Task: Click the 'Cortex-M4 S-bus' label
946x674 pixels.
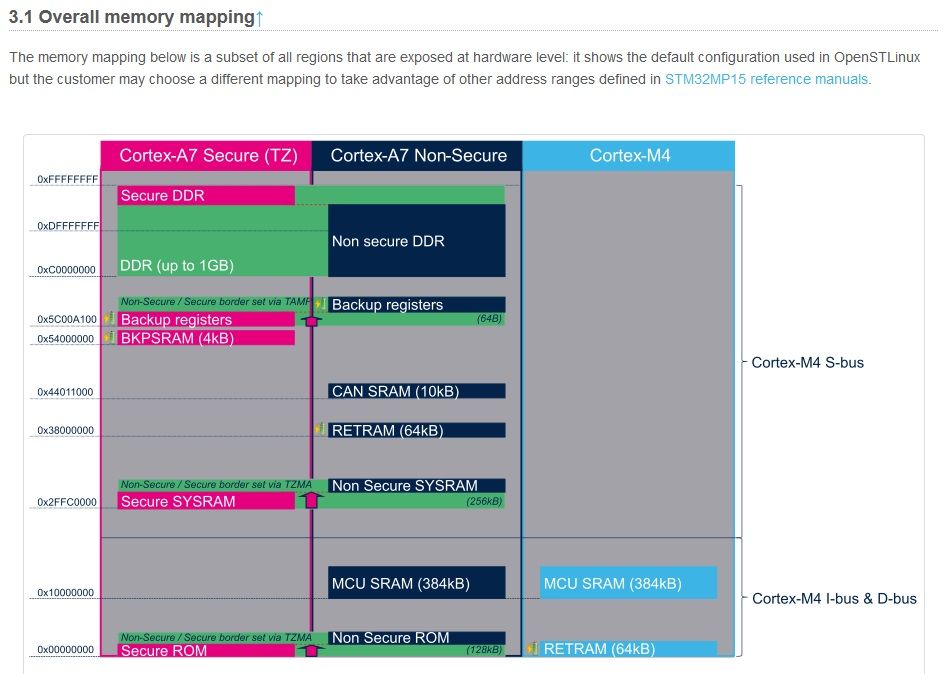Action: click(x=807, y=363)
